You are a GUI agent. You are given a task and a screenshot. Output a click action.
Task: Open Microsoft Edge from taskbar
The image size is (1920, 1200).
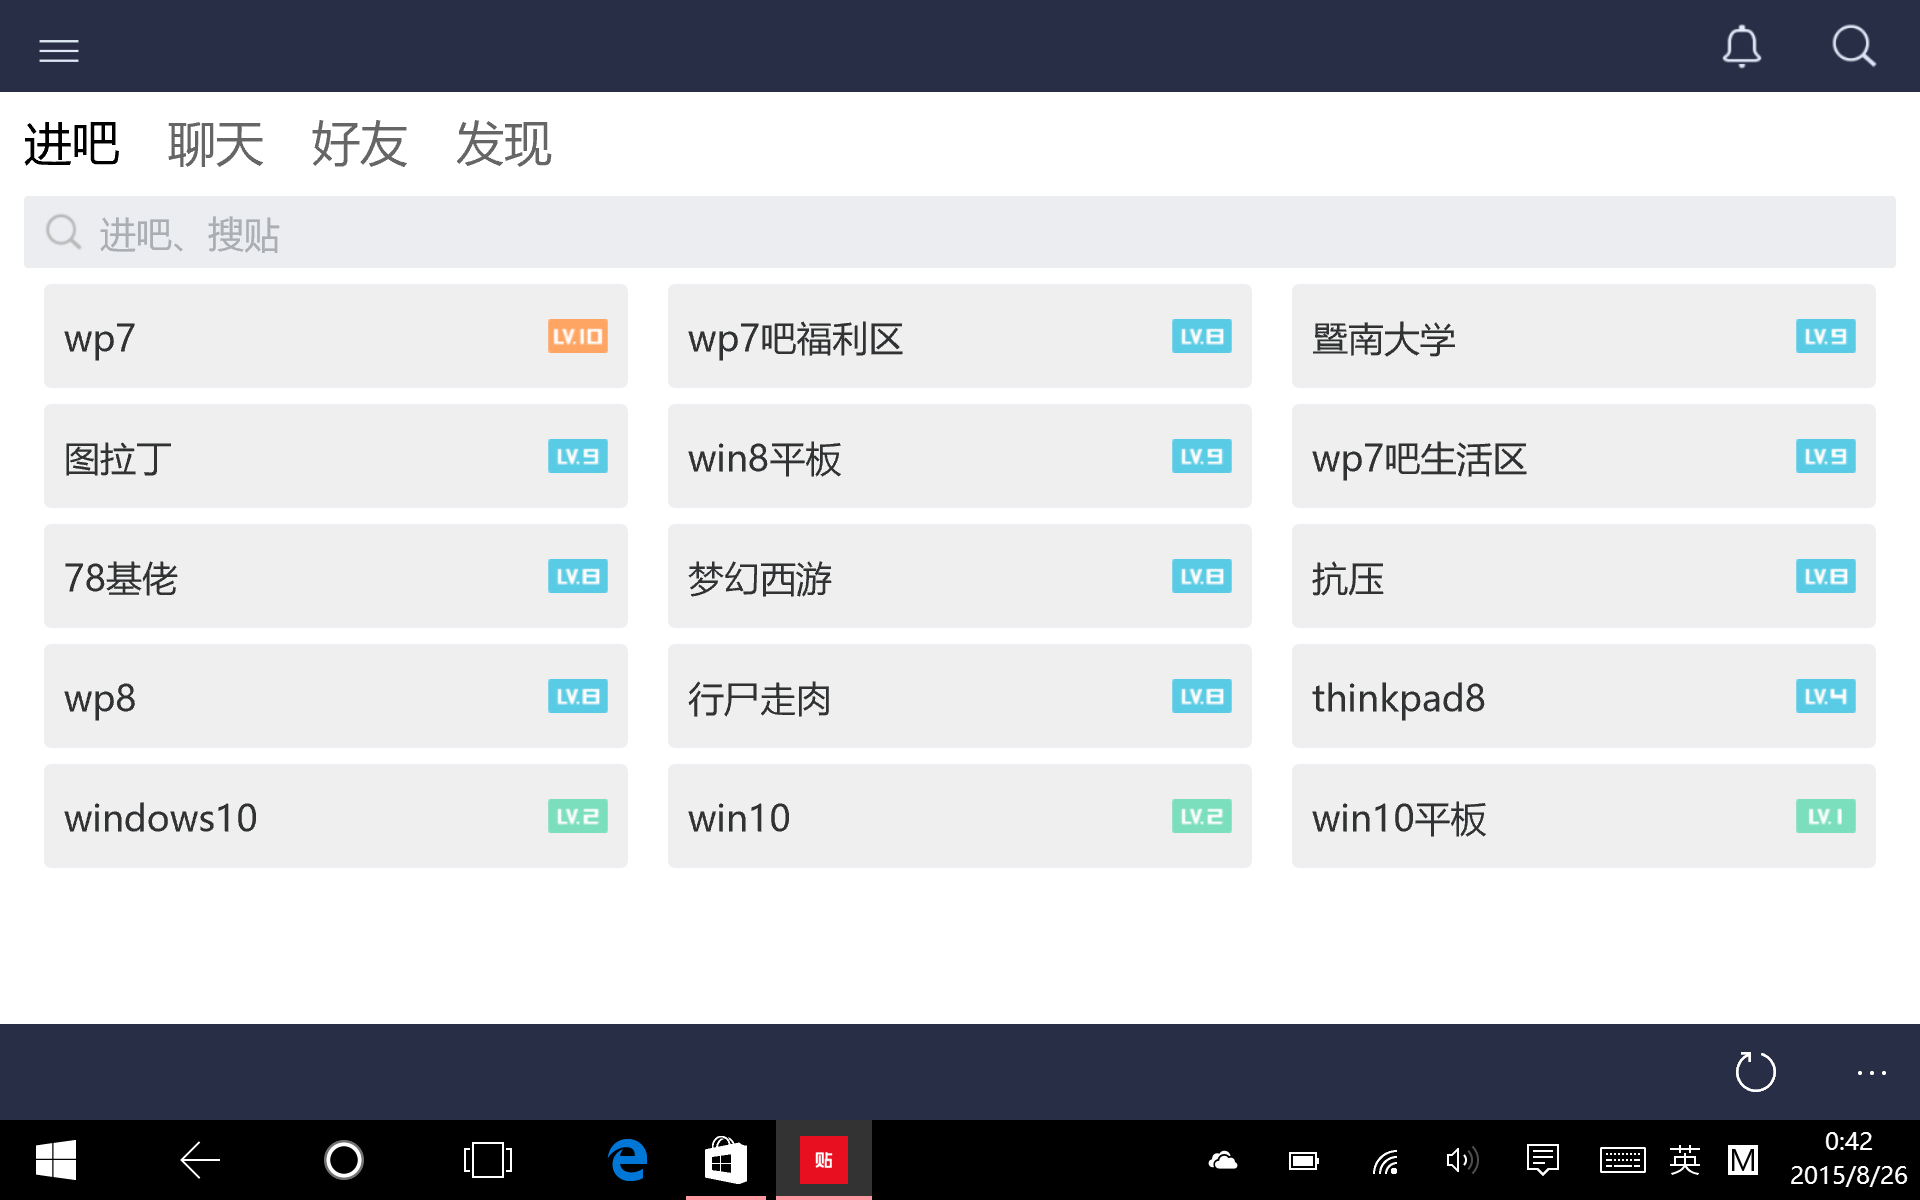coord(628,1160)
